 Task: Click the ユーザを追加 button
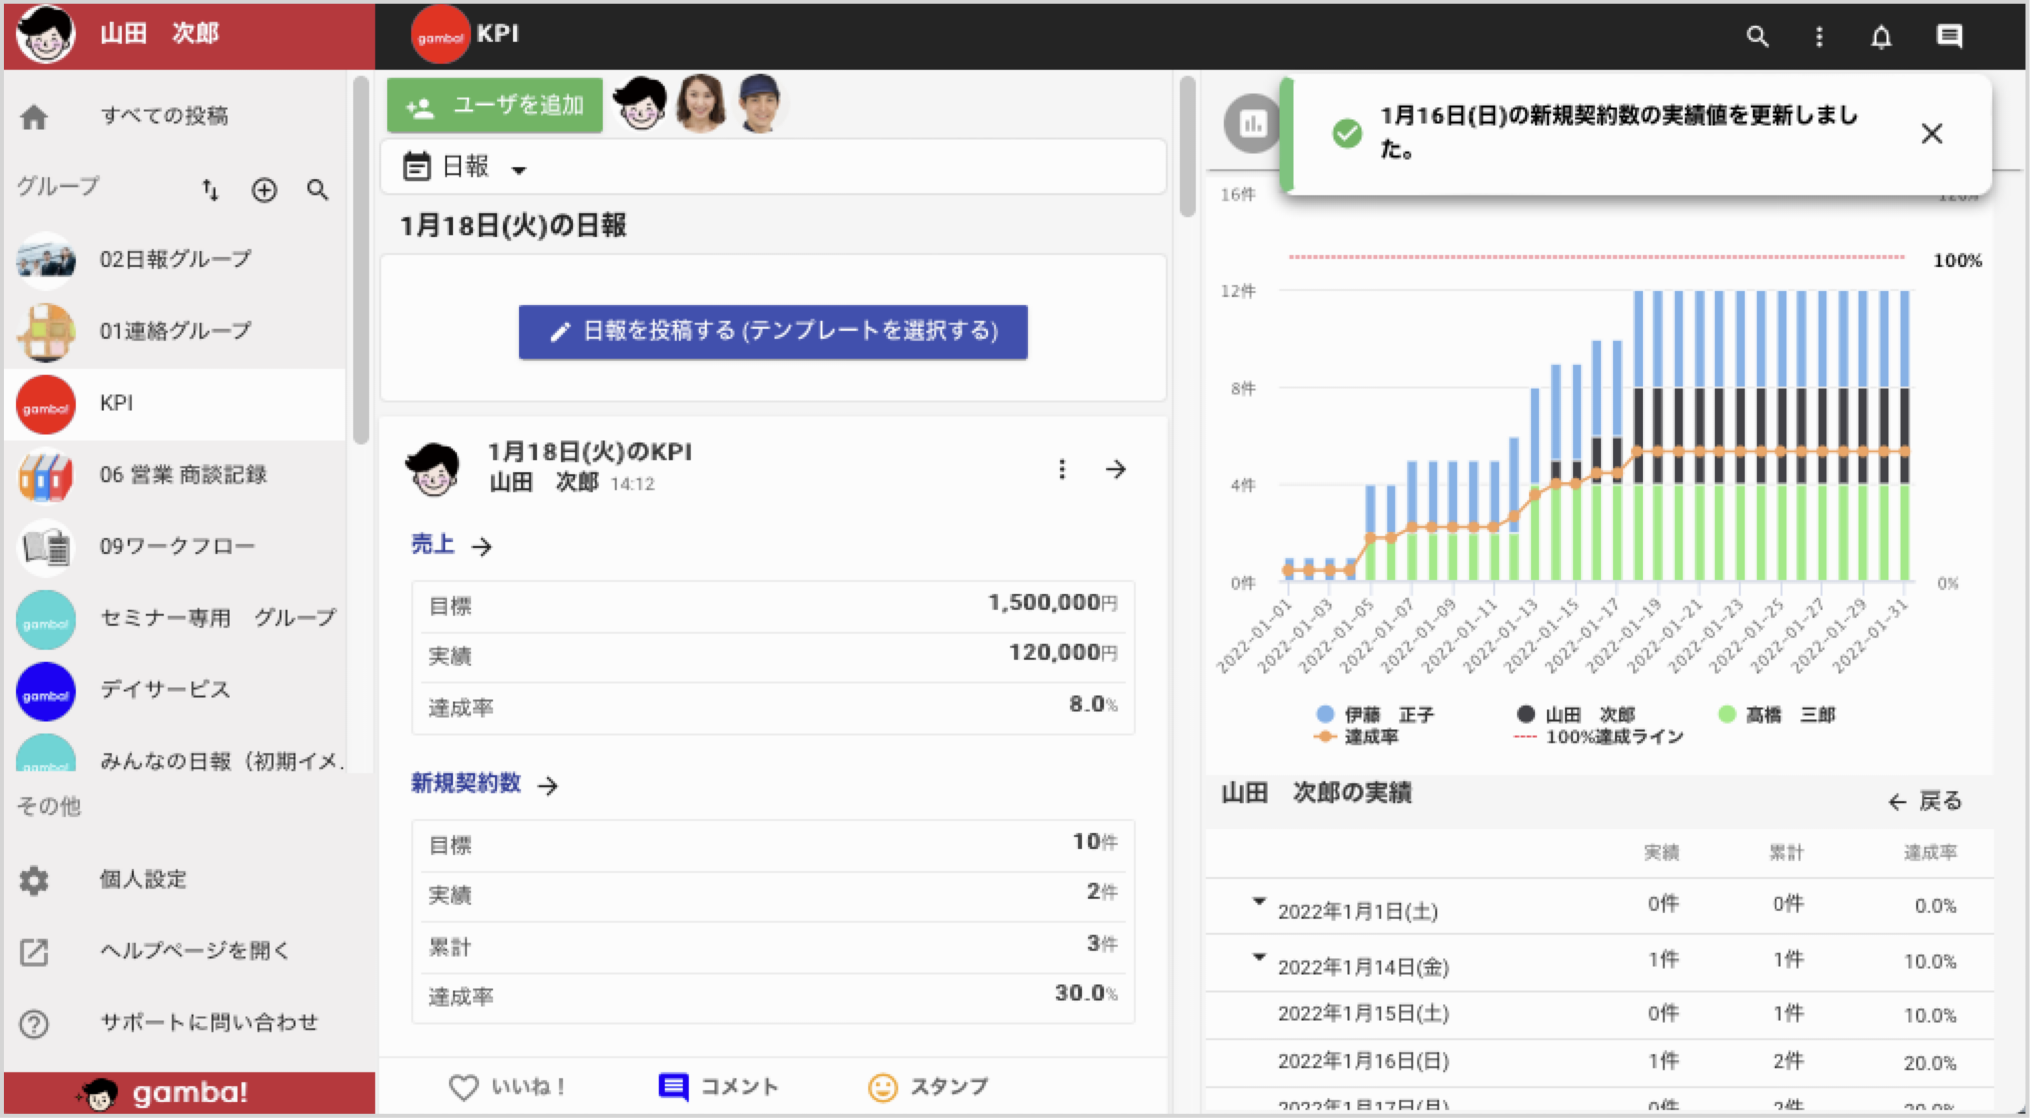pyautogui.click(x=495, y=105)
